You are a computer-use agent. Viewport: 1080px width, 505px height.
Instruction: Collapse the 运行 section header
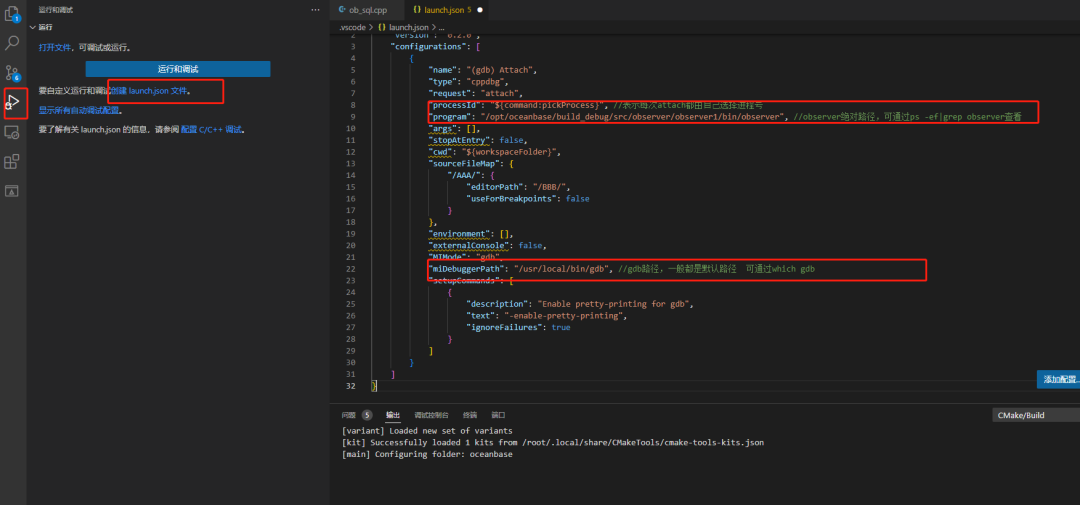click(41, 27)
